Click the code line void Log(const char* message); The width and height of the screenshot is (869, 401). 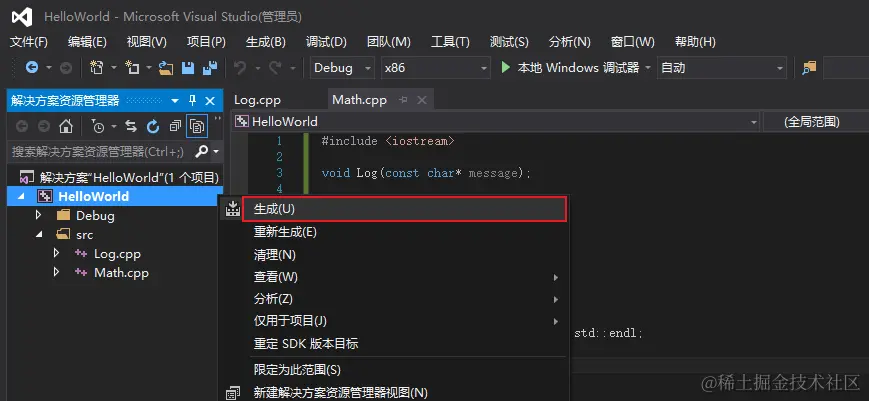(x=426, y=173)
